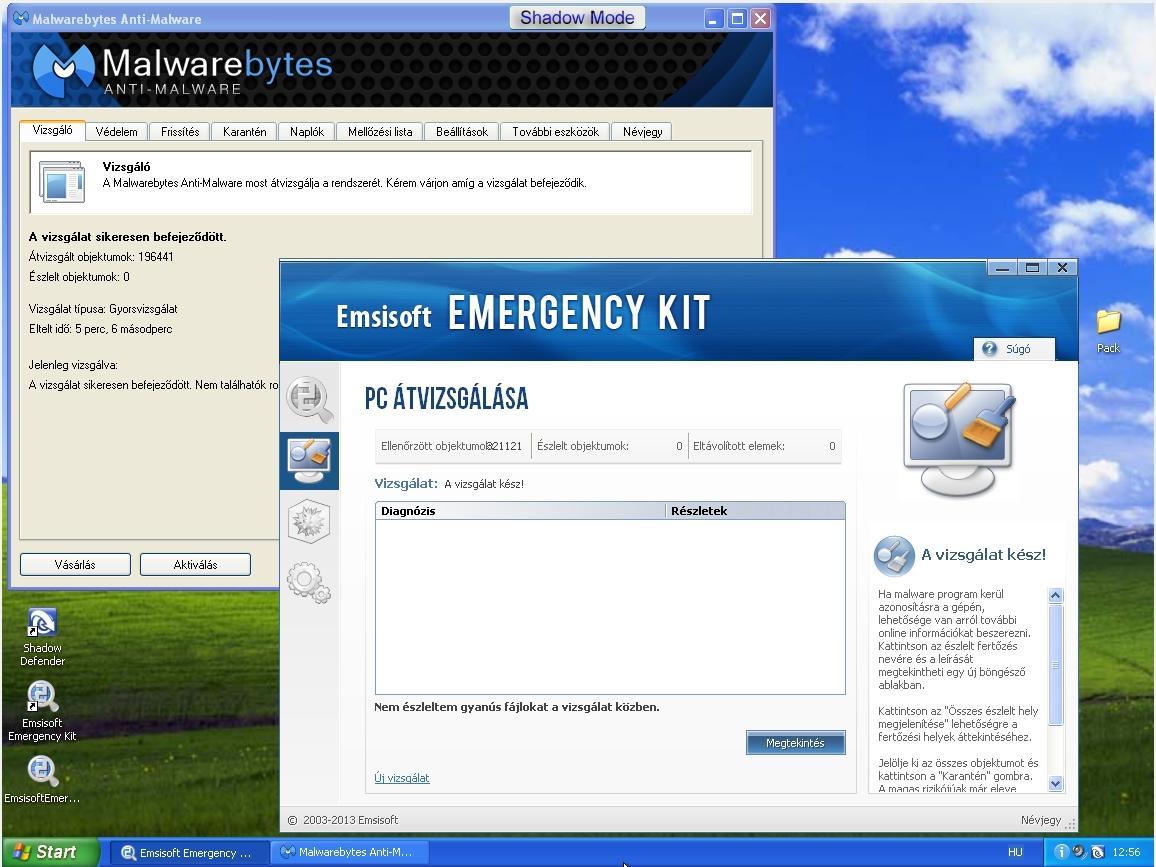The image size is (1156, 867).
Task: Open the Névjegy tab in Malwarebytes
Action: pos(642,131)
